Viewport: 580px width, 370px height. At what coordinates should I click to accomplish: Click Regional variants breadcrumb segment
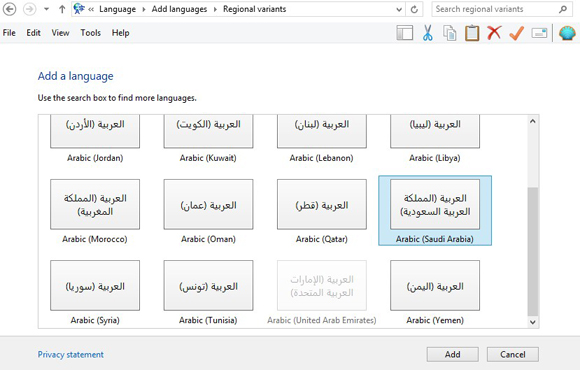coord(254,9)
